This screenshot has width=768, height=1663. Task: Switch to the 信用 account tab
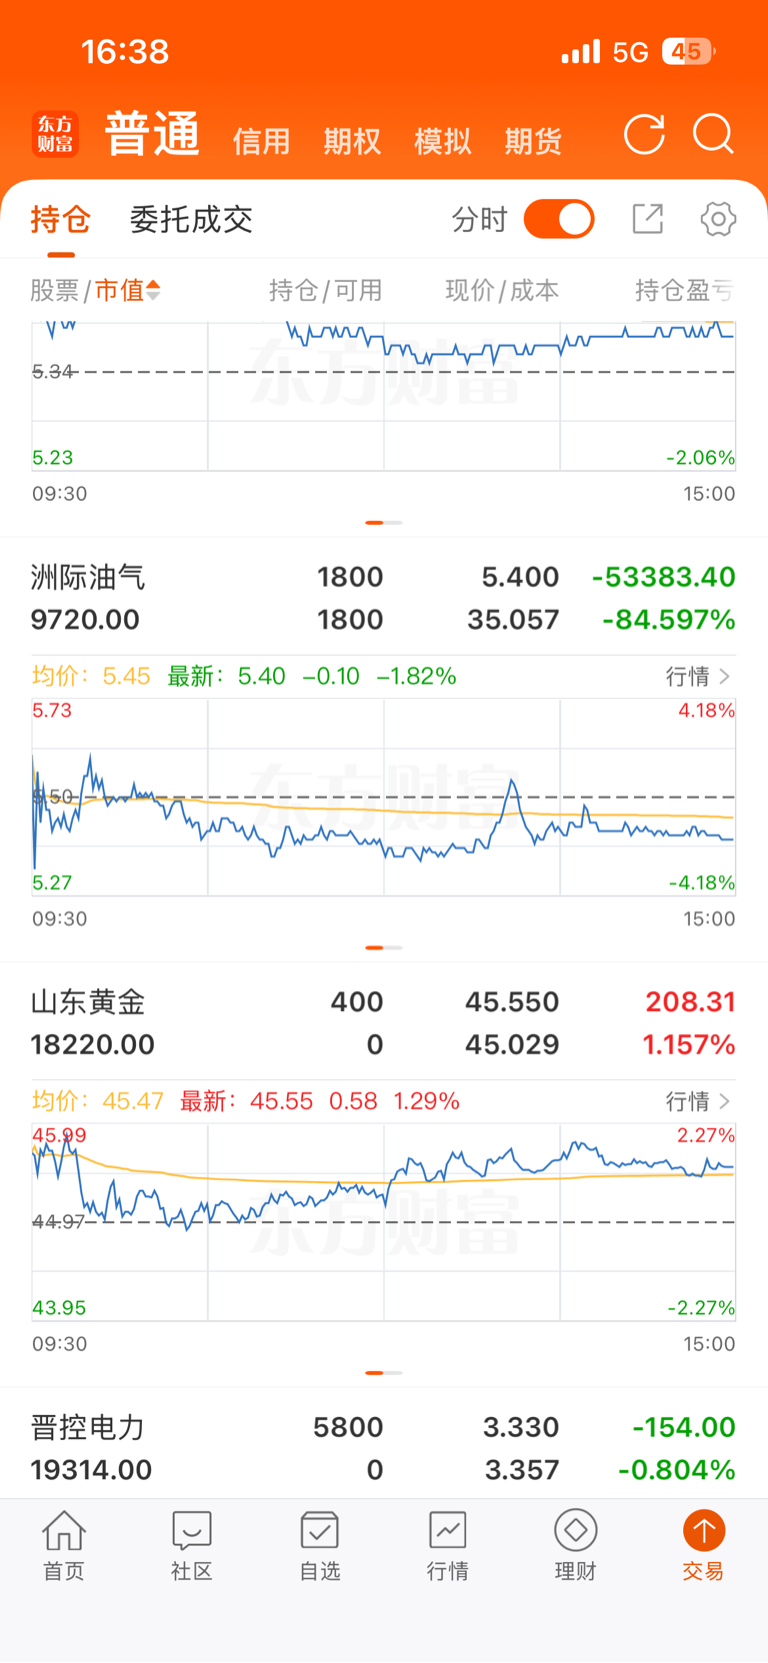261,141
